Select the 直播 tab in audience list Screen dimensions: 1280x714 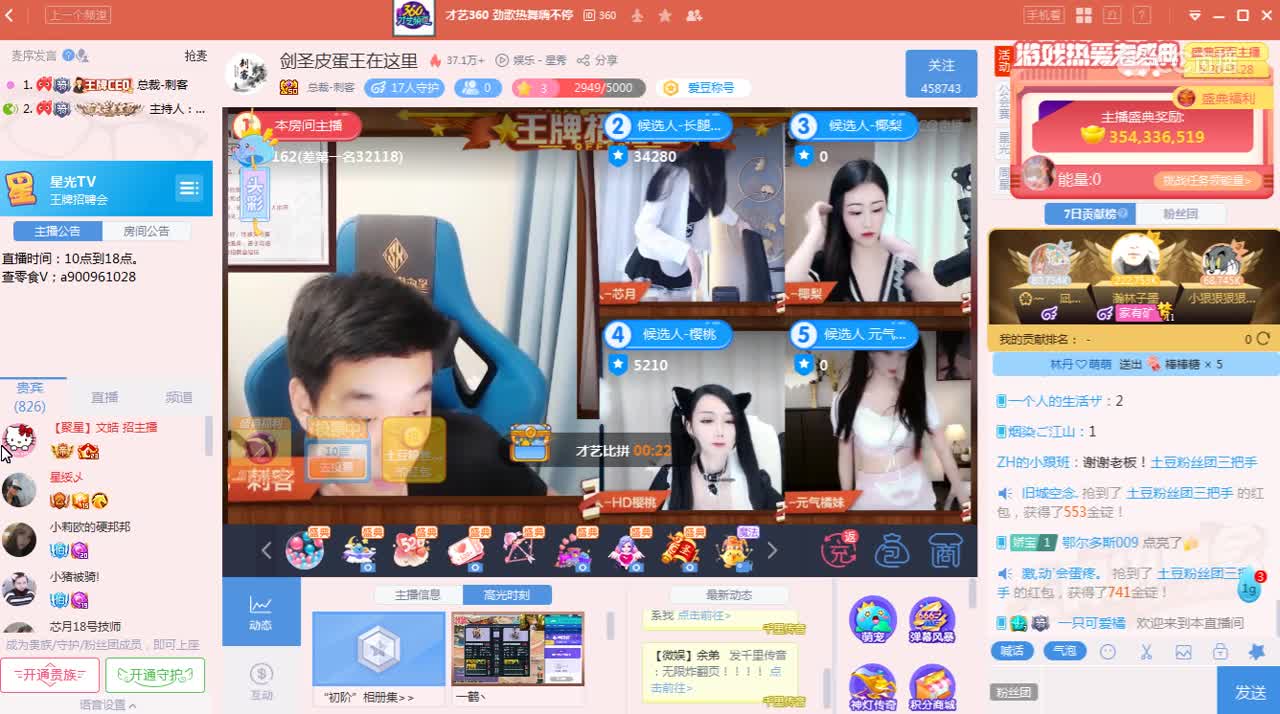105,397
